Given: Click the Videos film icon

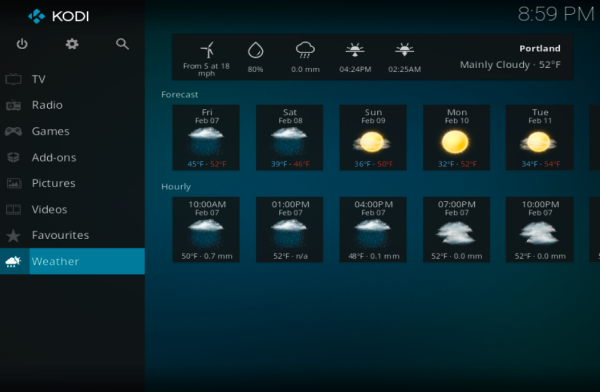Looking at the screenshot, I should 13,209.
